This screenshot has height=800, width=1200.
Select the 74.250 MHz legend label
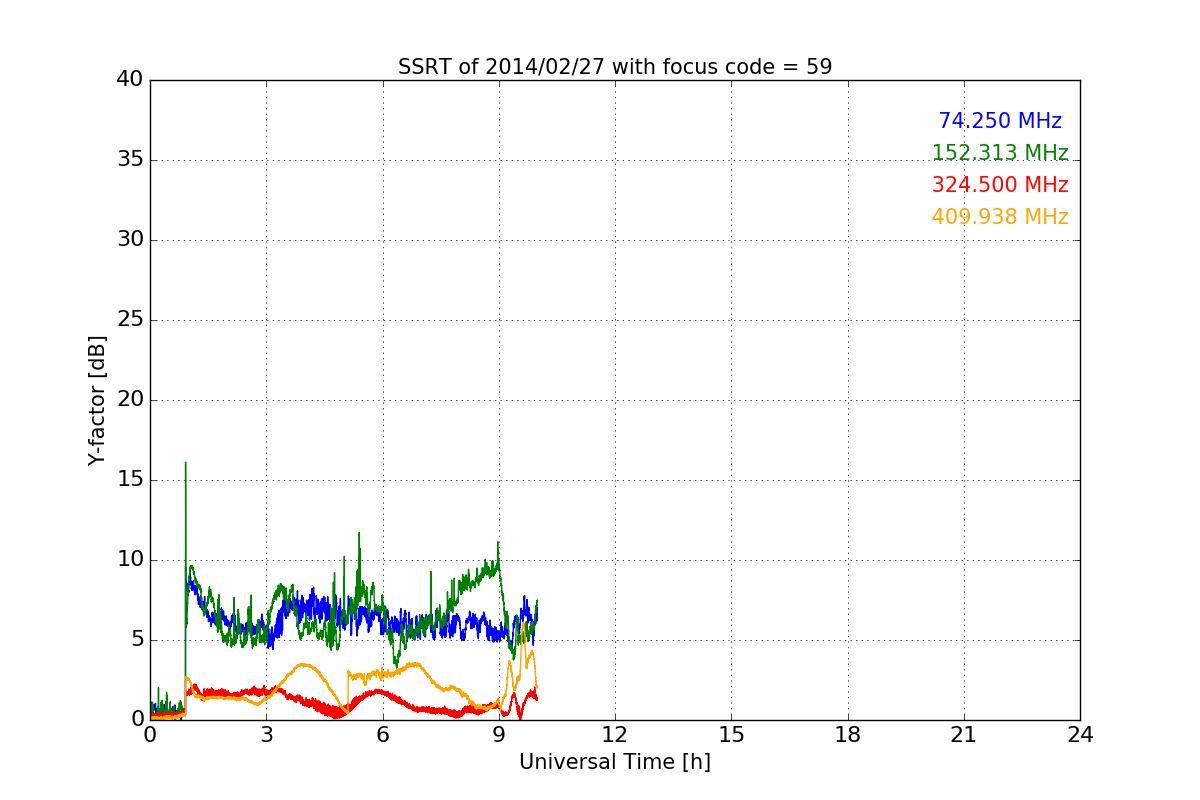tap(1000, 121)
